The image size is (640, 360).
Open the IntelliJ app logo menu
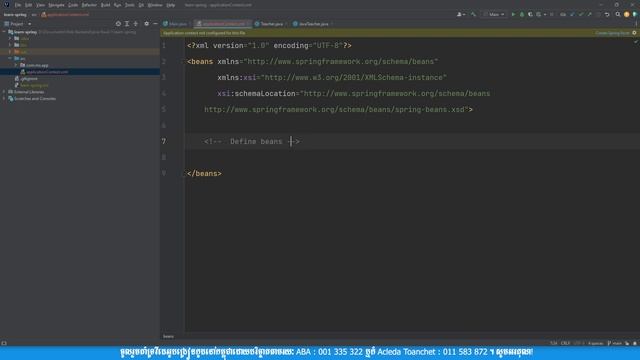(7, 5)
